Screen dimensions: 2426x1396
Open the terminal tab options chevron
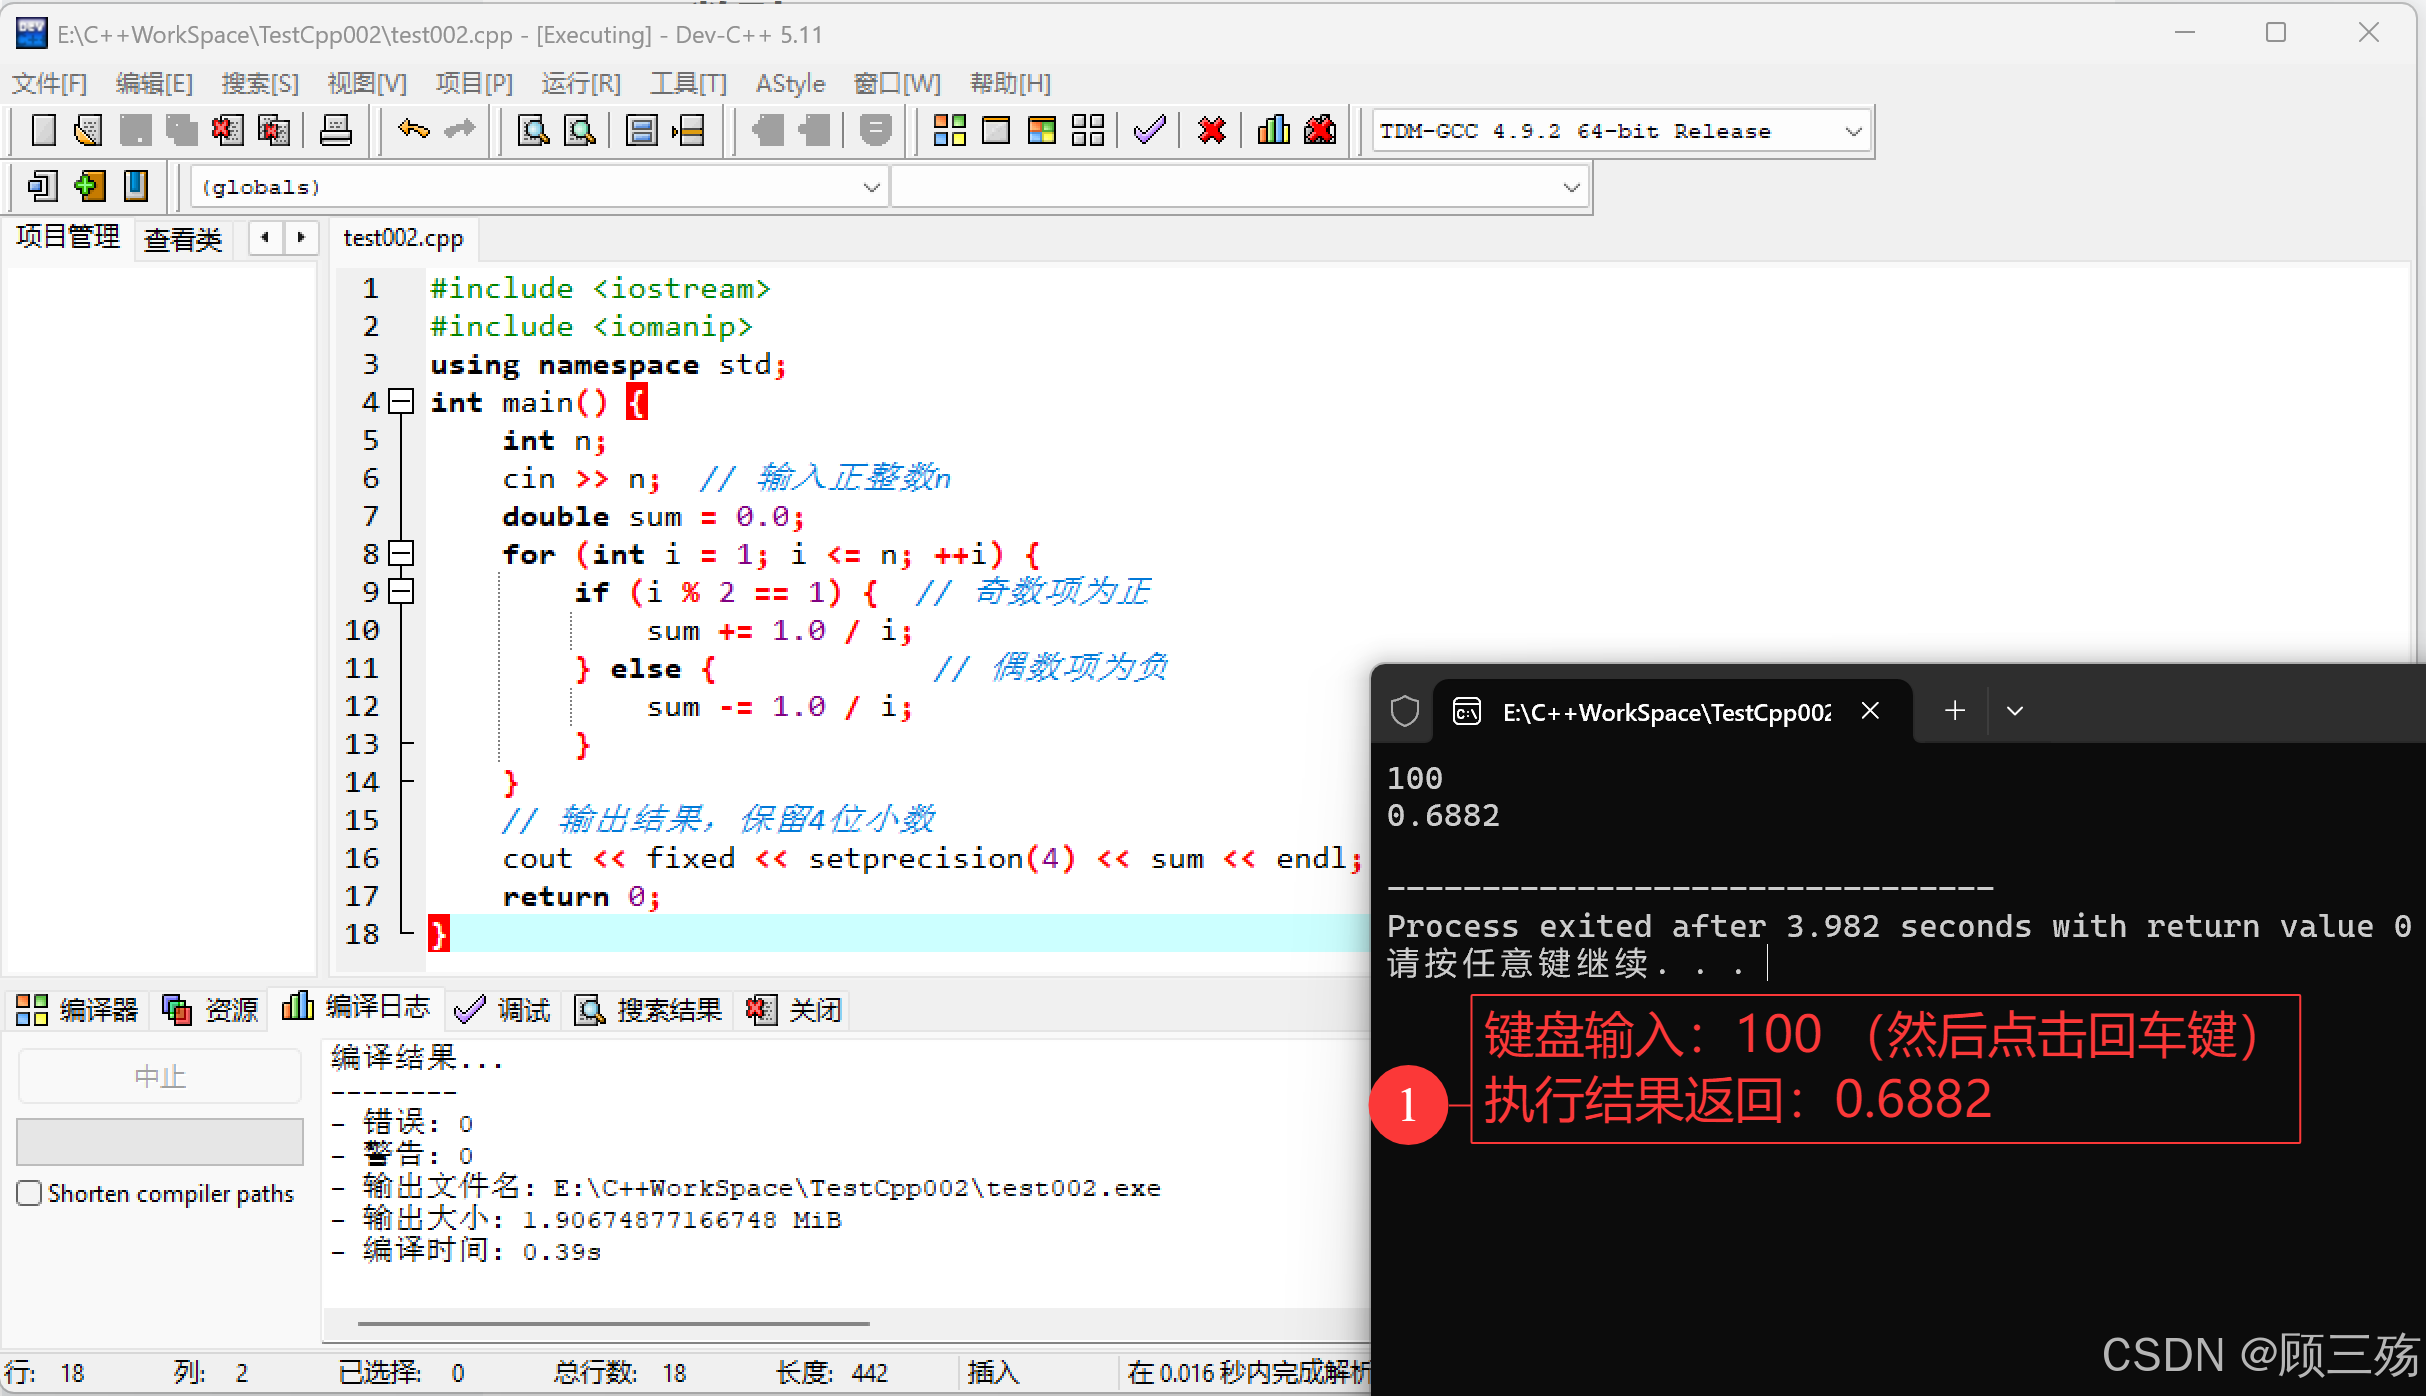(x=2015, y=711)
